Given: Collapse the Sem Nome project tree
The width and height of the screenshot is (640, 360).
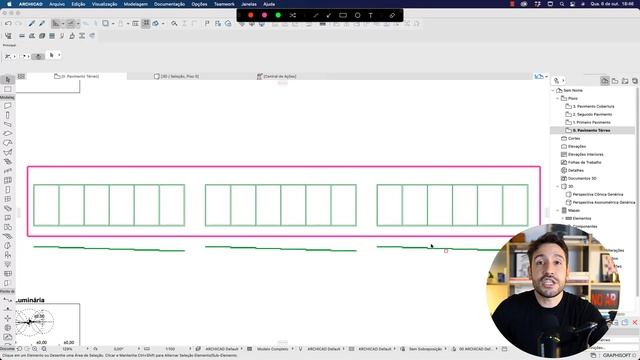Looking at the screenshot, I should tap(553, 91).
